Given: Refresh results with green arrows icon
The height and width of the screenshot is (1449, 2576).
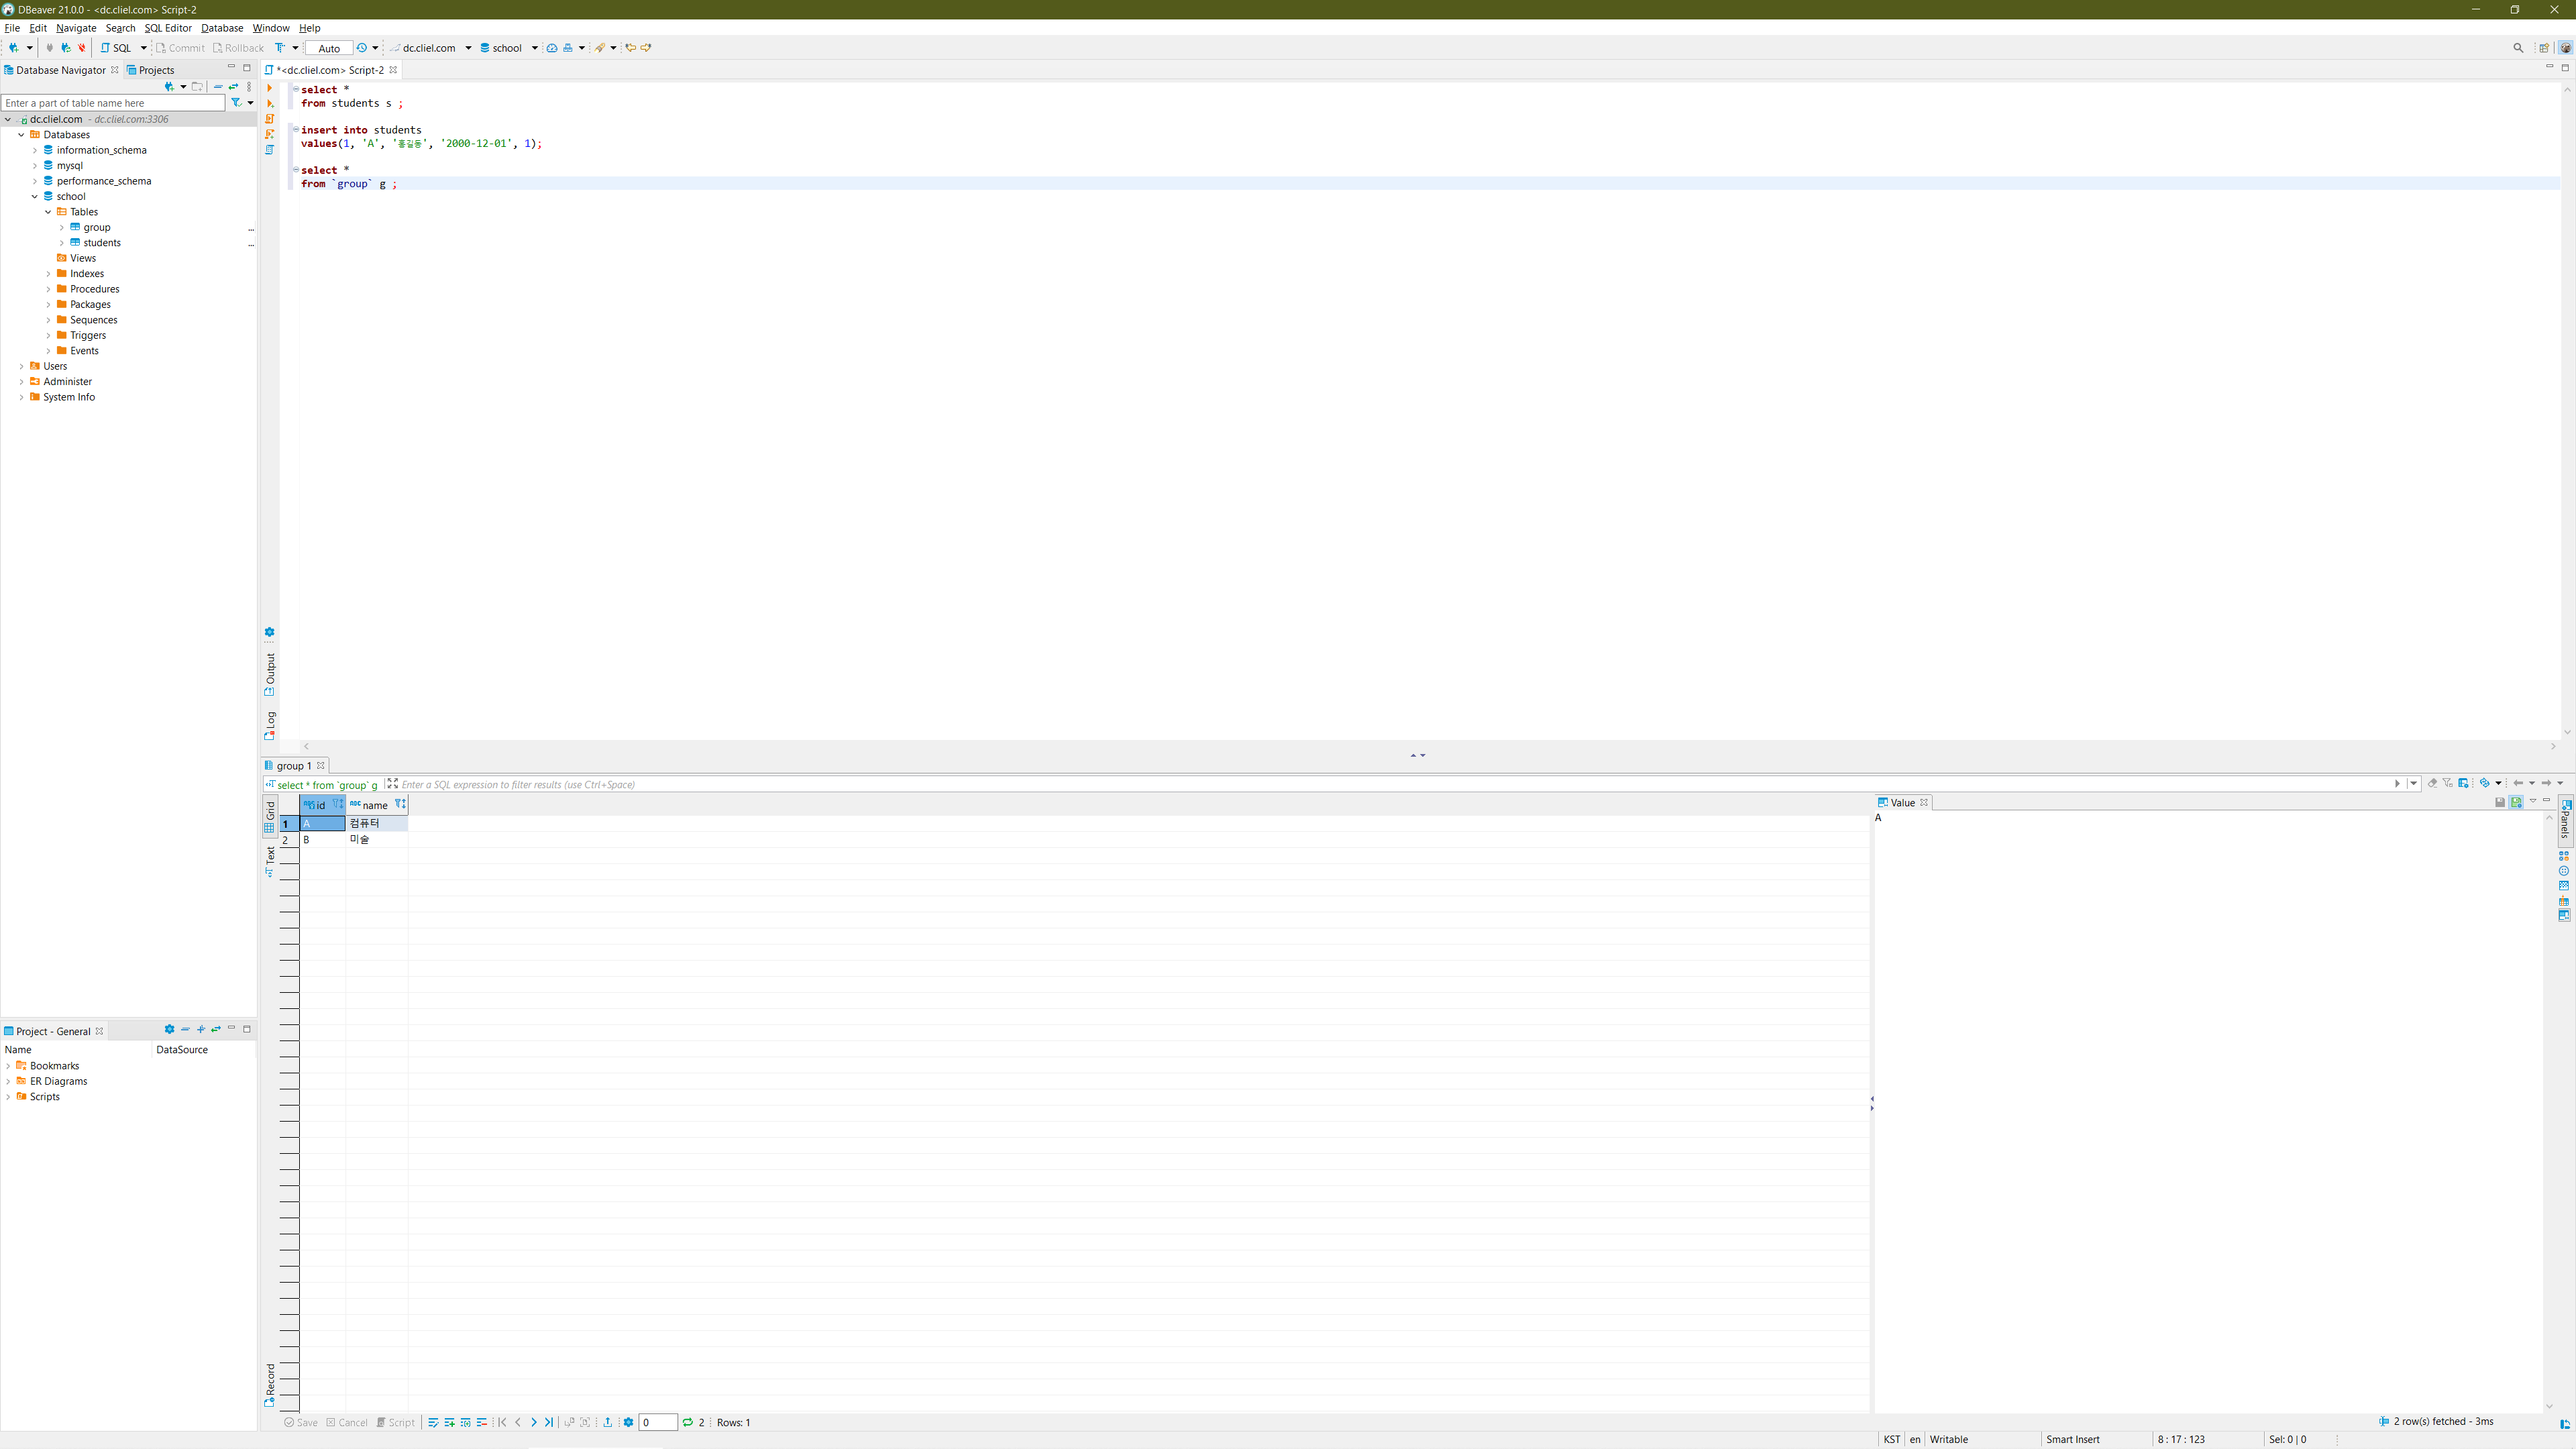Looking at the screenshot, I should point(688,1422).
